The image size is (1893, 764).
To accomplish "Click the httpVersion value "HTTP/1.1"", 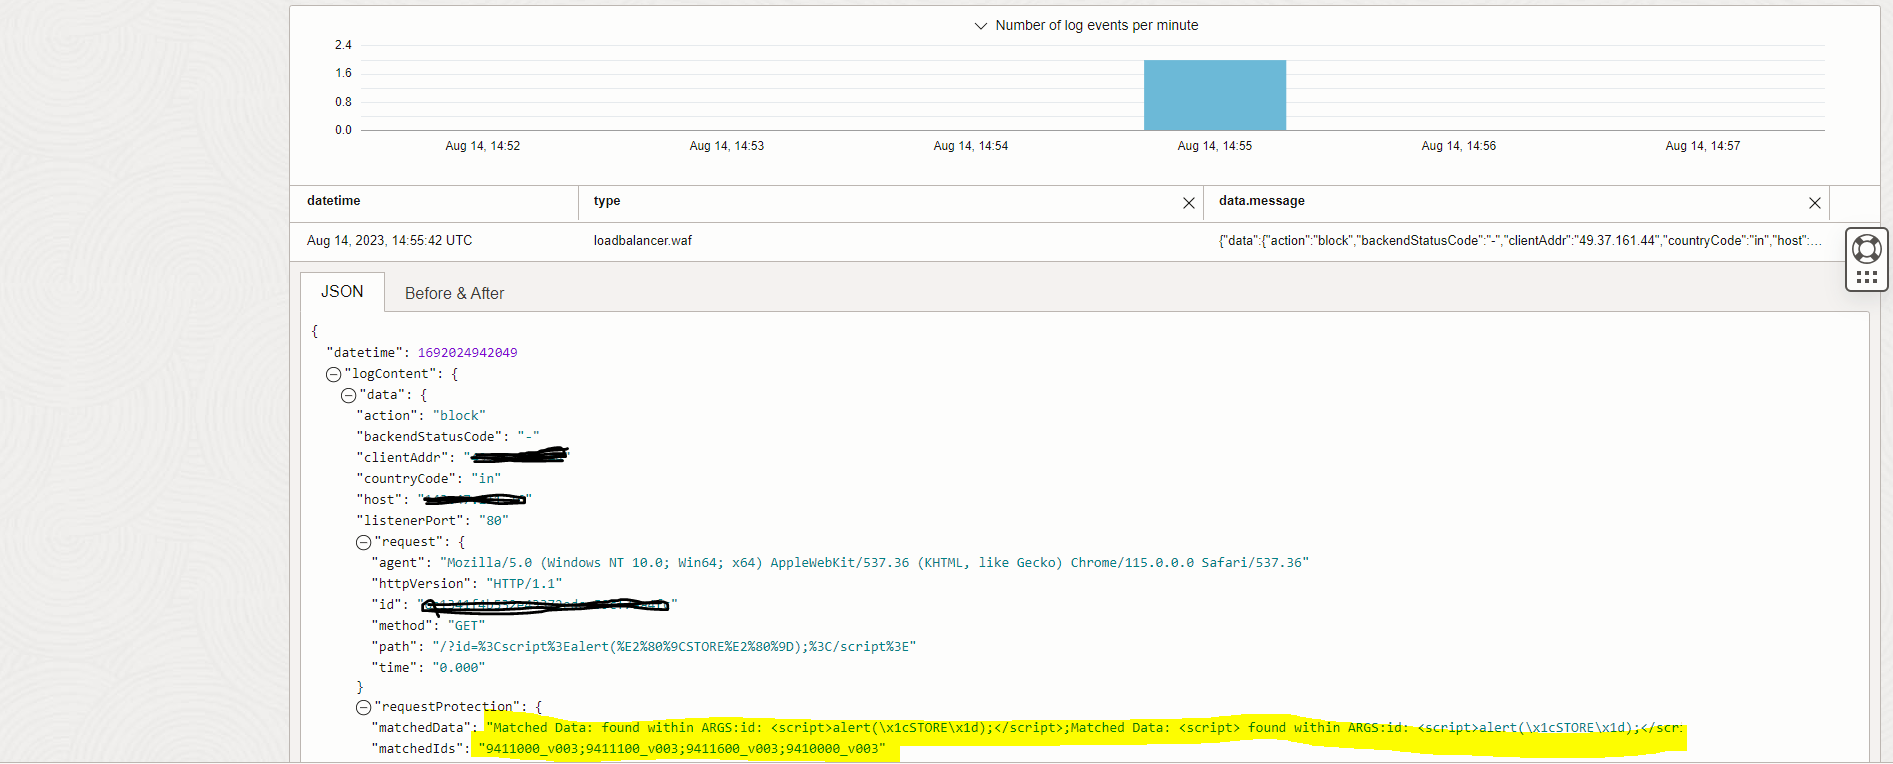I will 524,584.
